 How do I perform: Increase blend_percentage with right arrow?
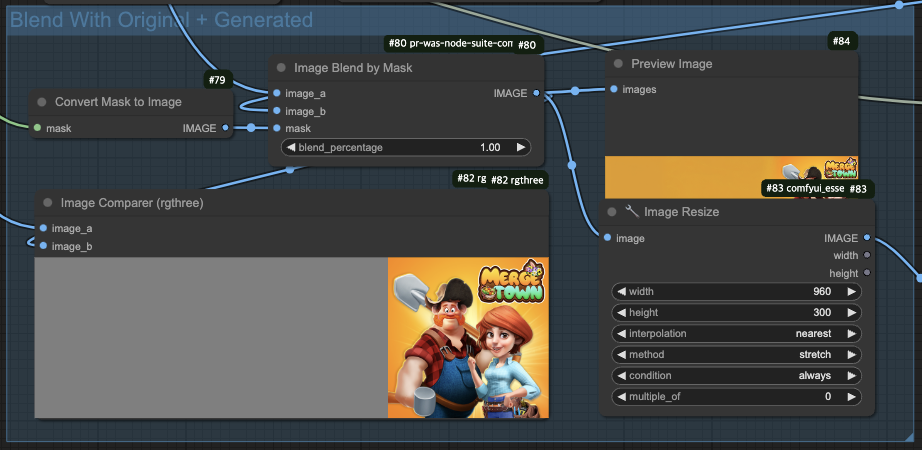coord(521,147)
